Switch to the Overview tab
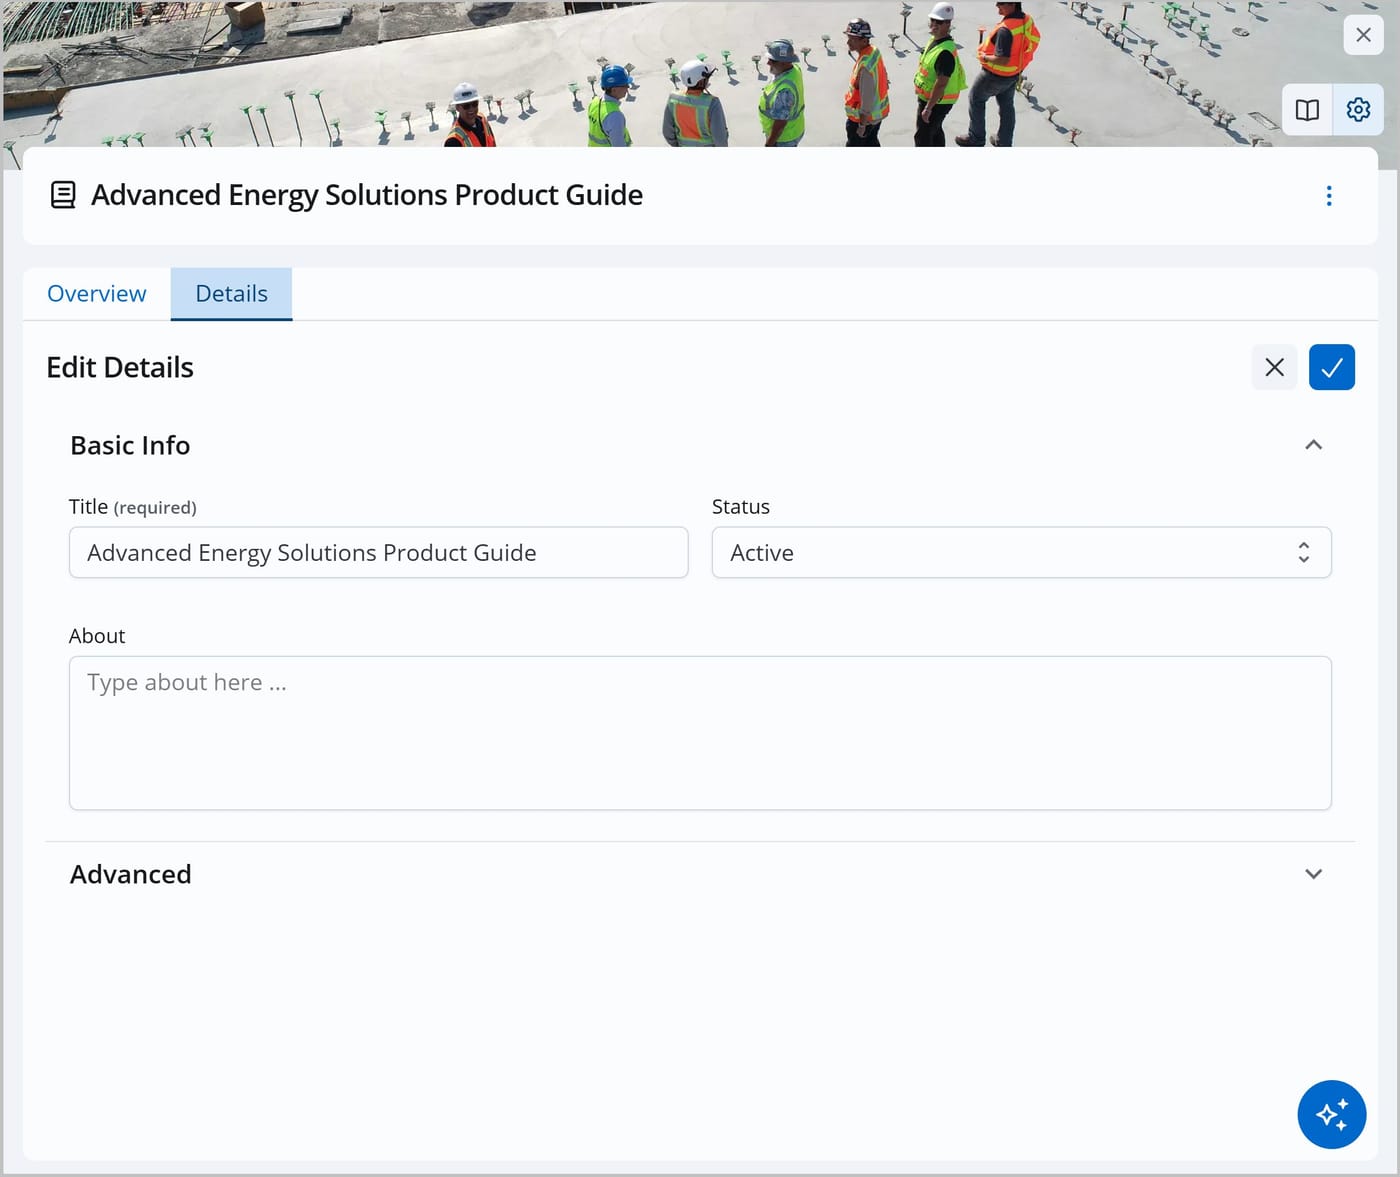The width and height of the screenshot is (1400, 1177). (x=97, y=294)
